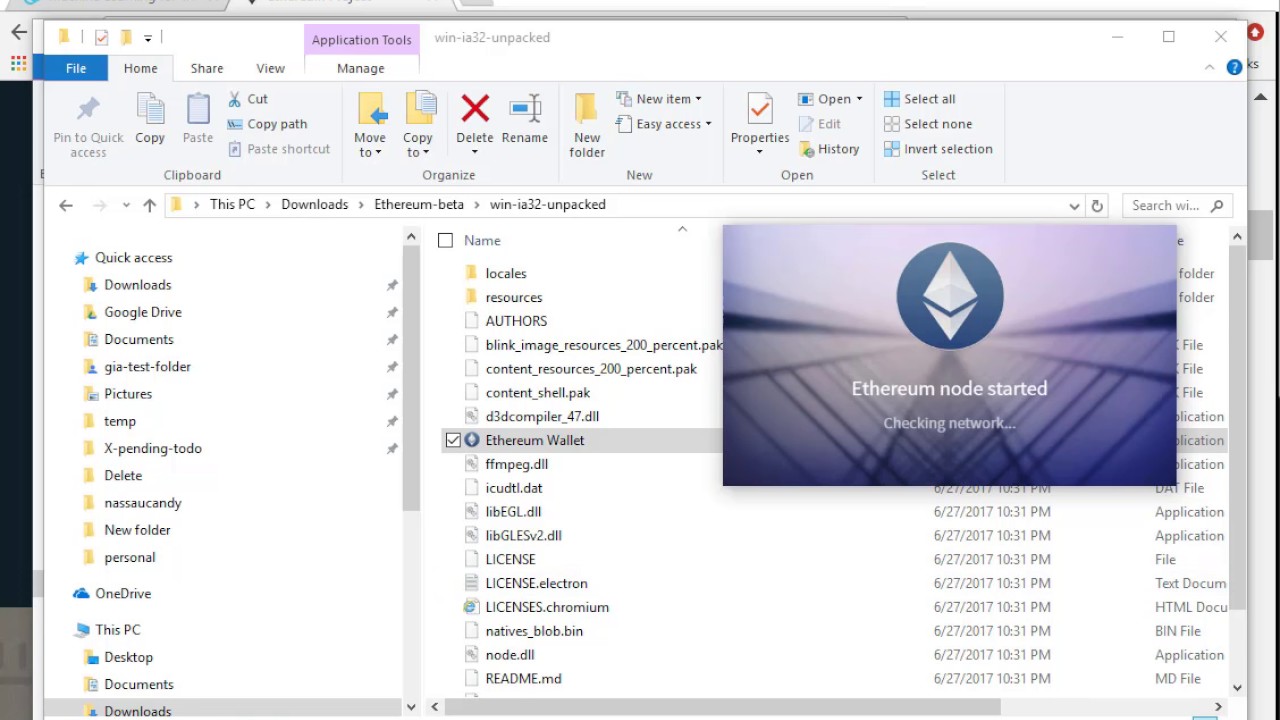This screenshot has height=720, width=1280.
Task: Open nassaucandy in Quick access
Action: coord(143,503)
